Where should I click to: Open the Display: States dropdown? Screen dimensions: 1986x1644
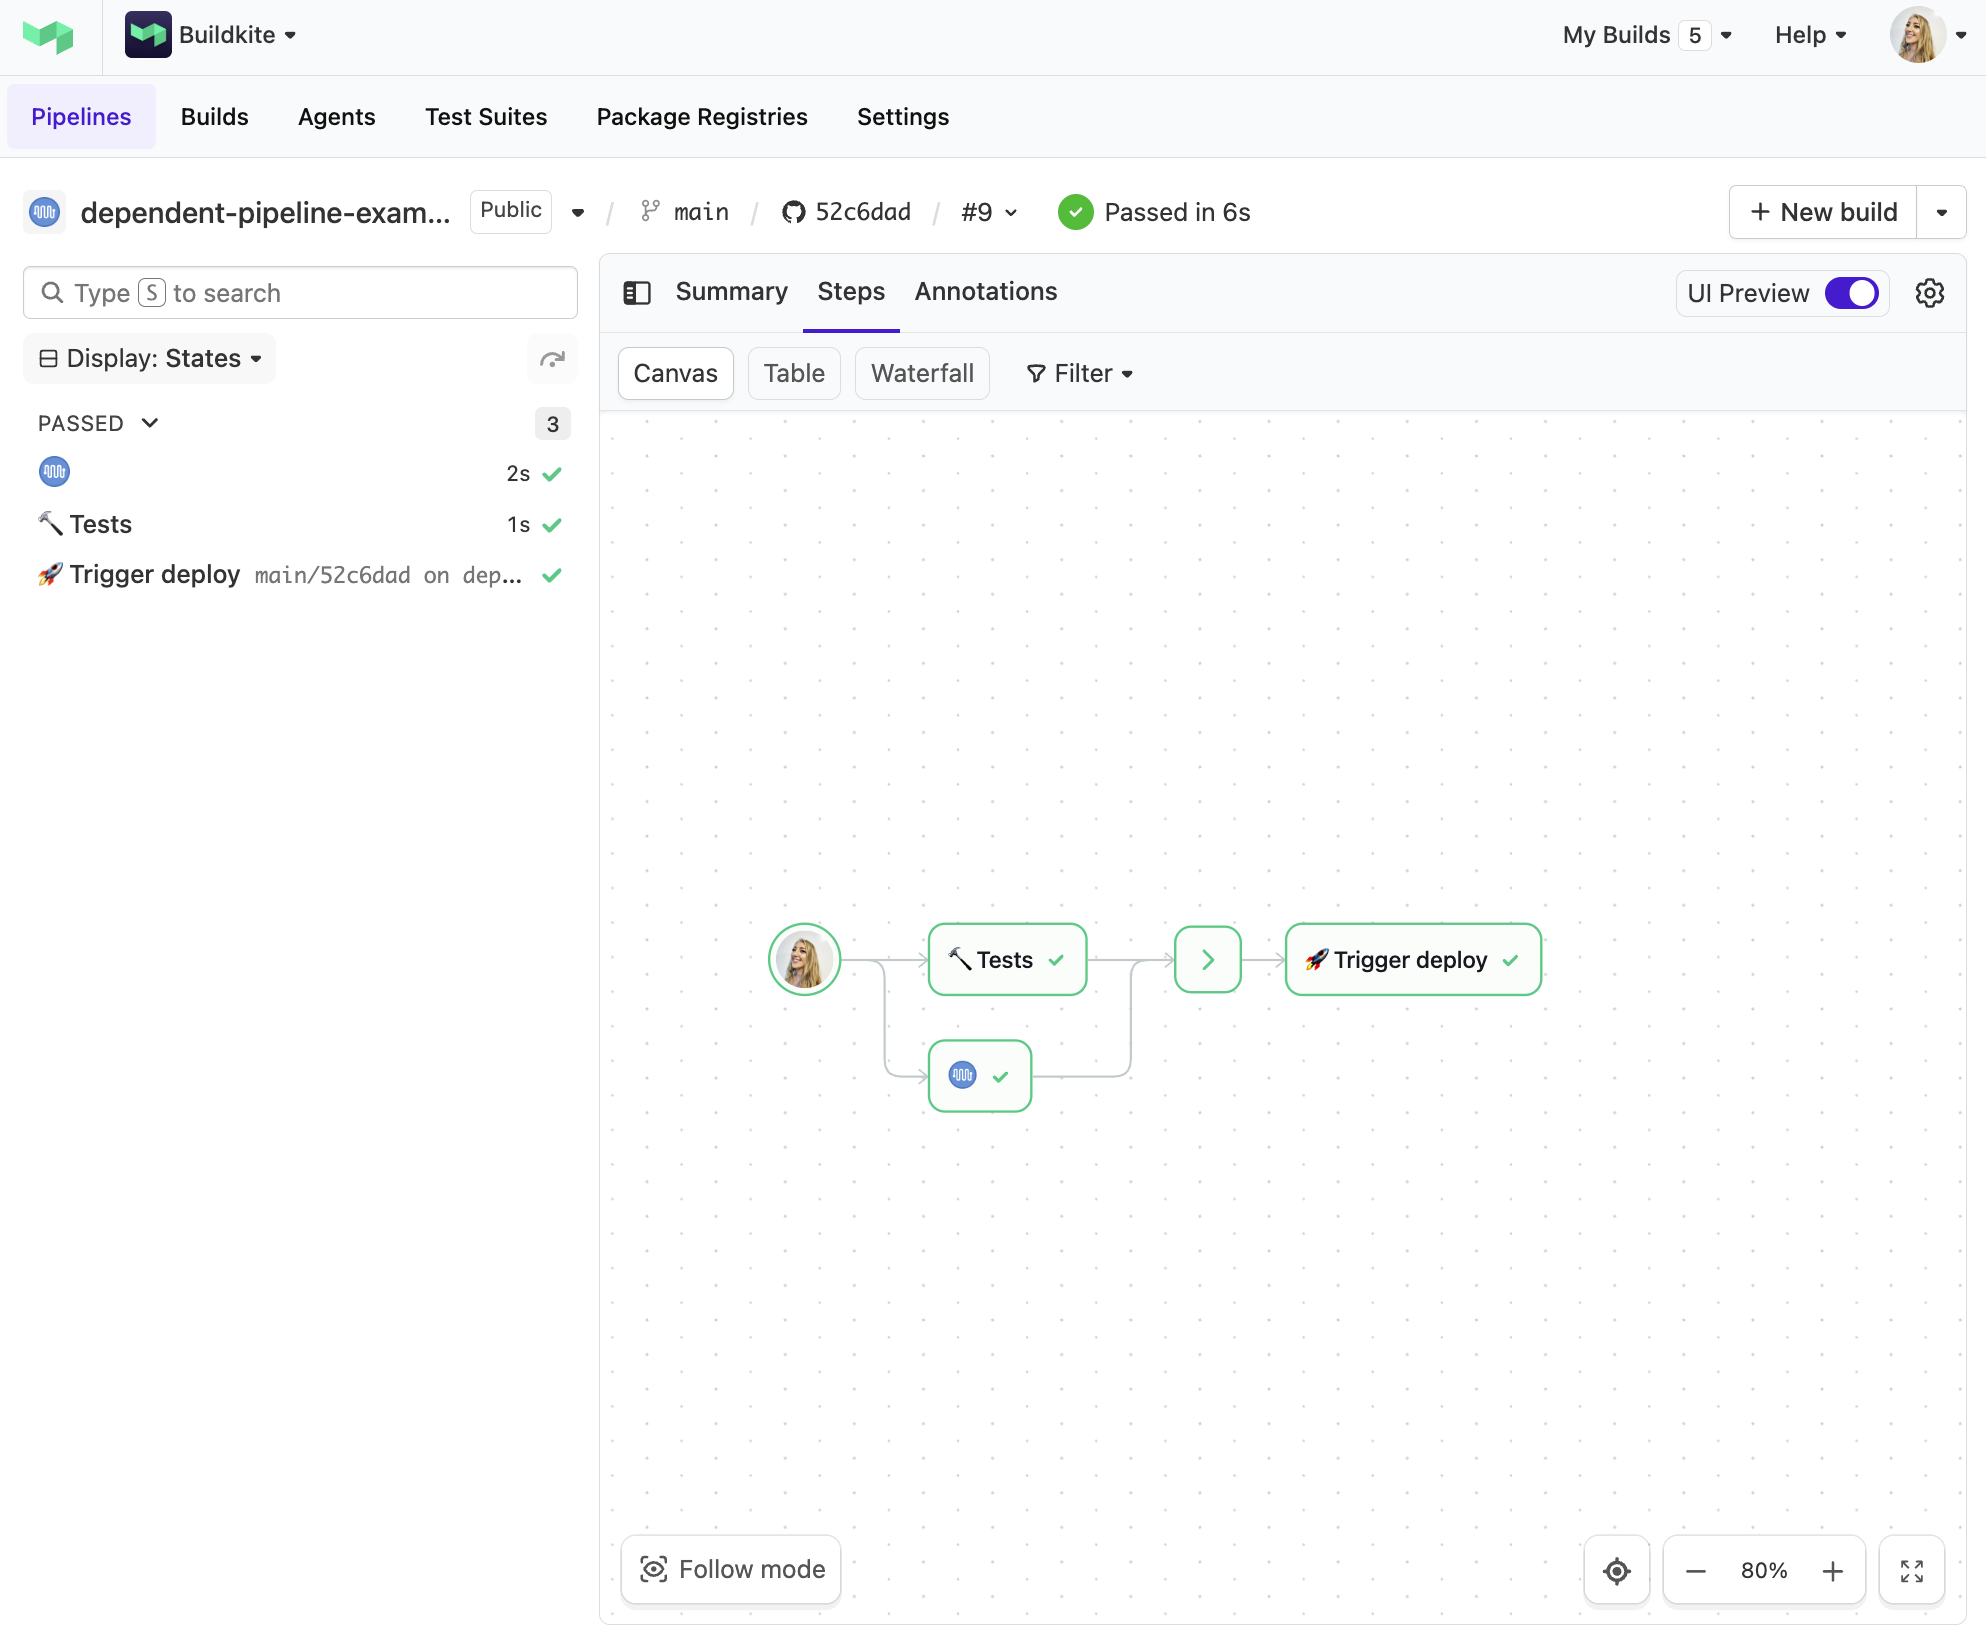pyautogui.click(x=150, y=358)
